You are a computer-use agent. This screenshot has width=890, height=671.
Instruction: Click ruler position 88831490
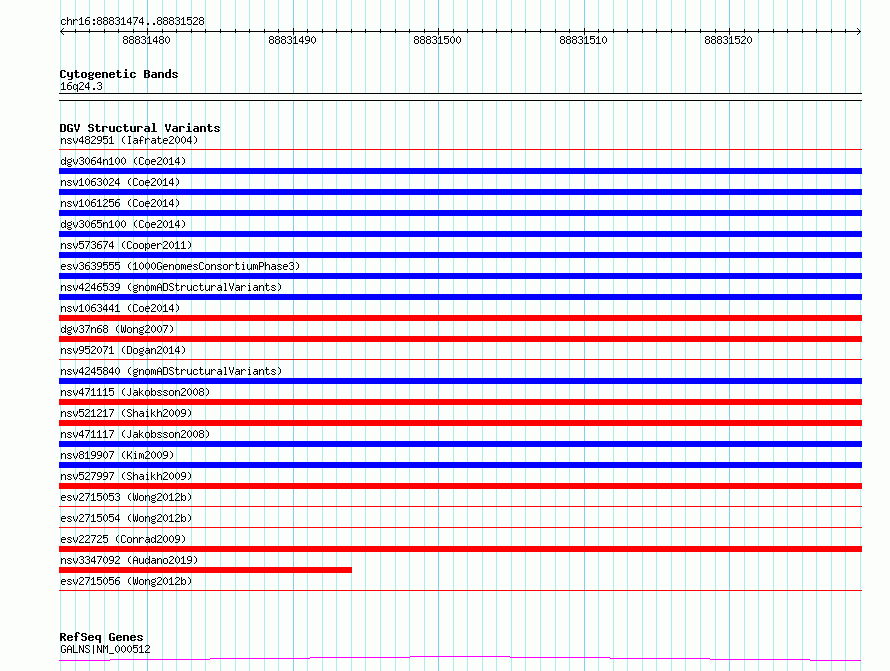point(292,40)
